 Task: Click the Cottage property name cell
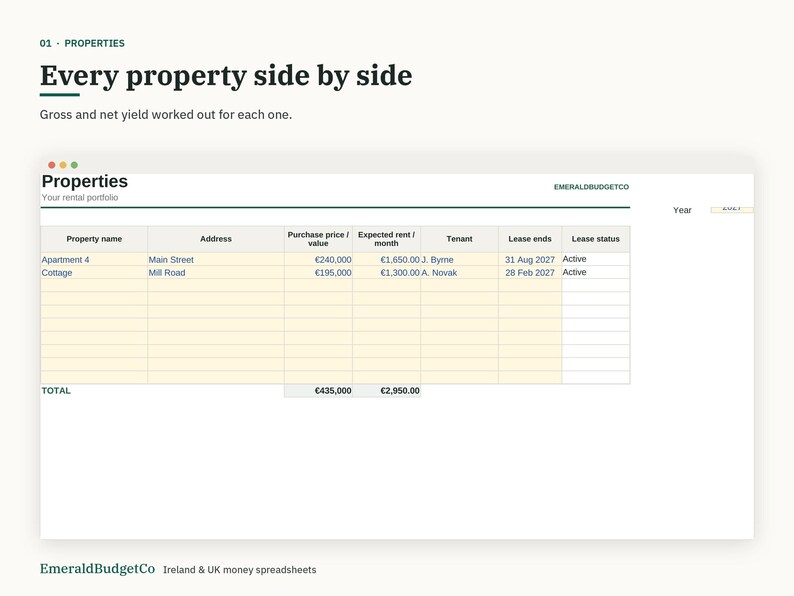[x=94, y=272]
